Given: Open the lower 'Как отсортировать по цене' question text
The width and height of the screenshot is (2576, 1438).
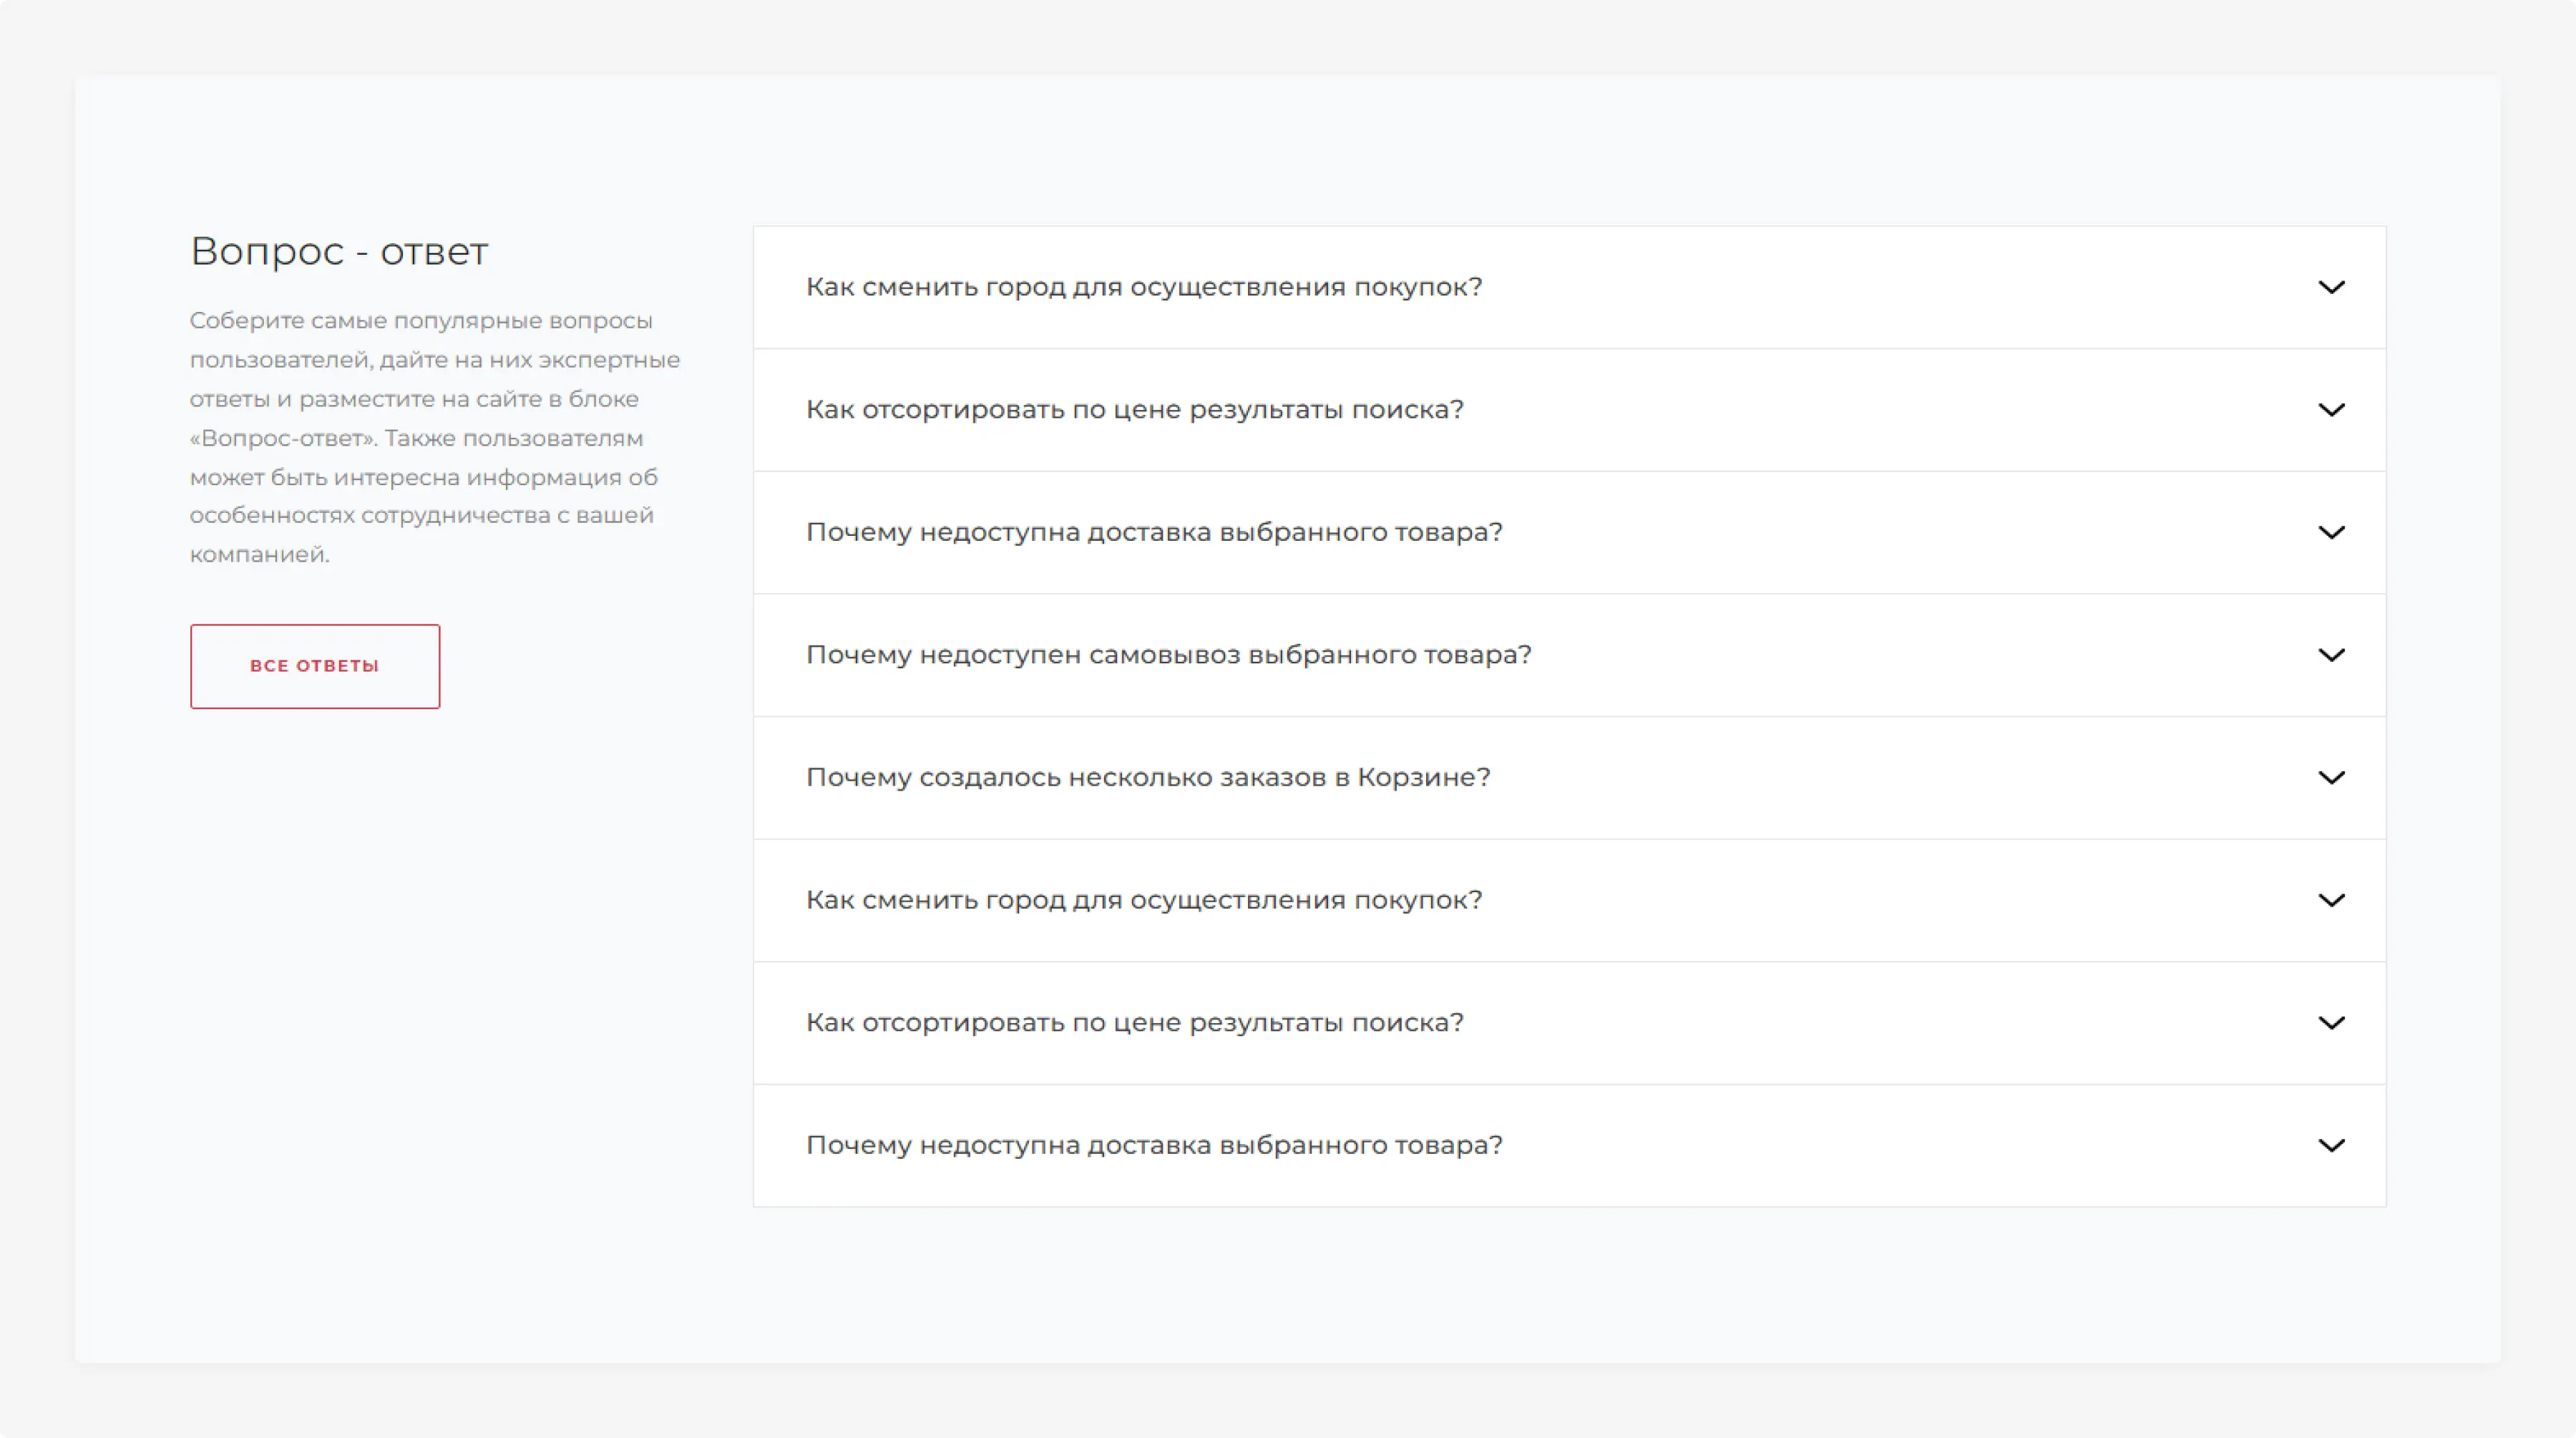Looking at the screenshot, I should pyautogui.click(x=1134, y=1023).
